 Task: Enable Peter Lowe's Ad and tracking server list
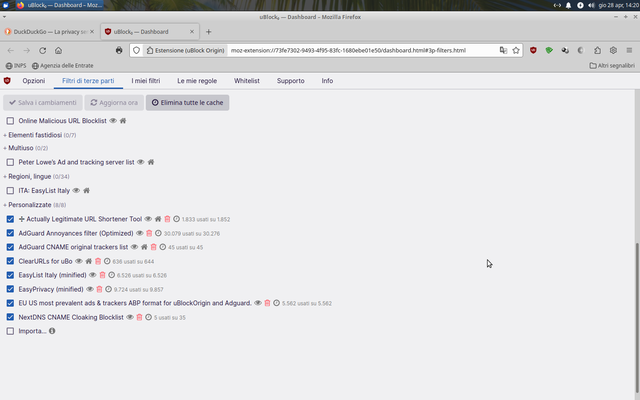(x=10, y=162)
